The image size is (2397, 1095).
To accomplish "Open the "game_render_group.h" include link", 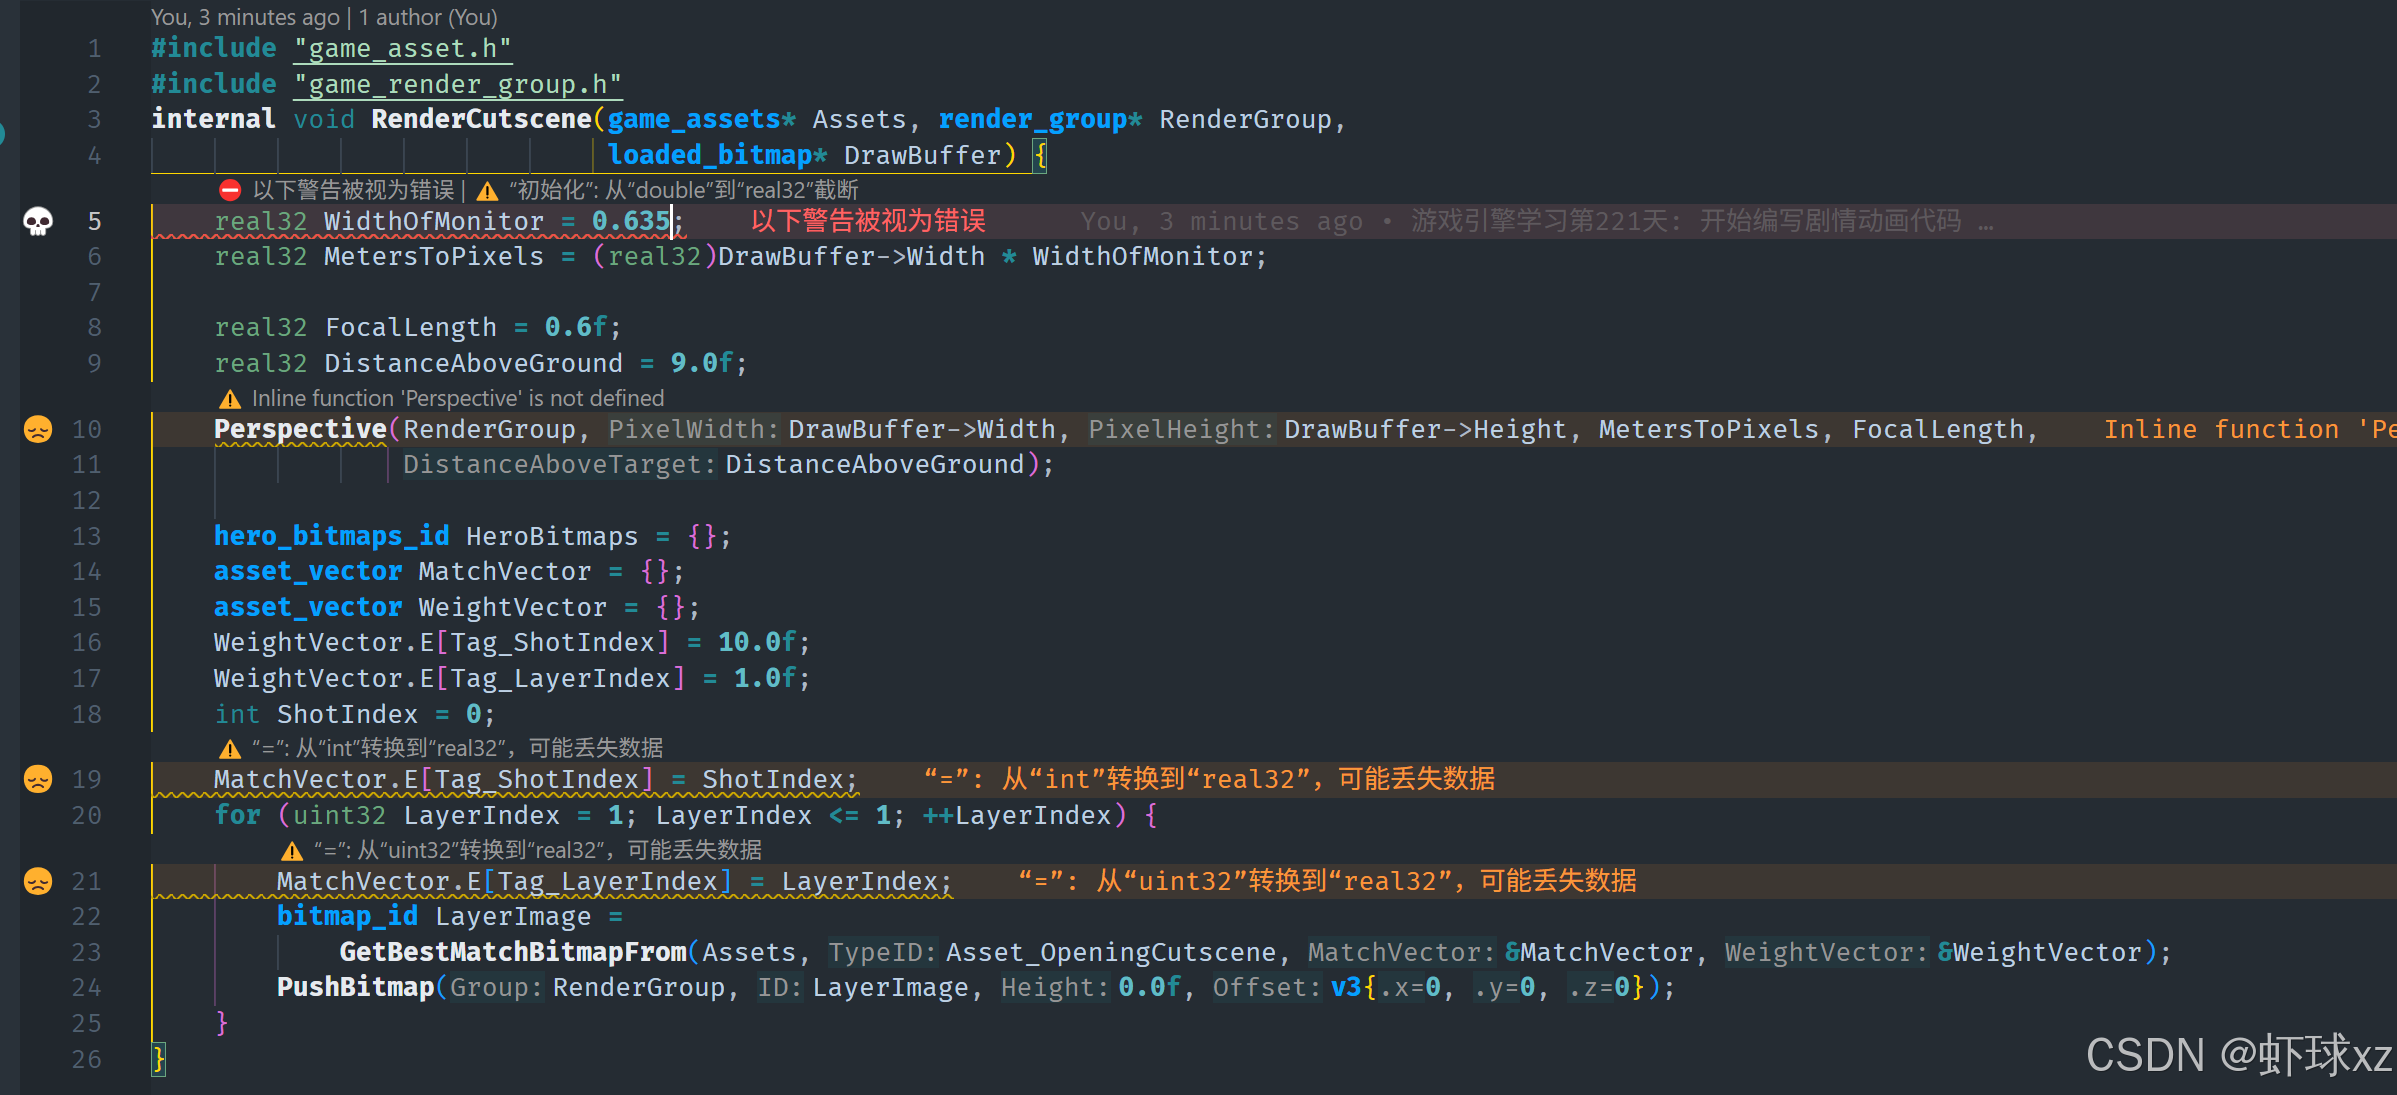I will pyautogui.click(x=457, y=84).
